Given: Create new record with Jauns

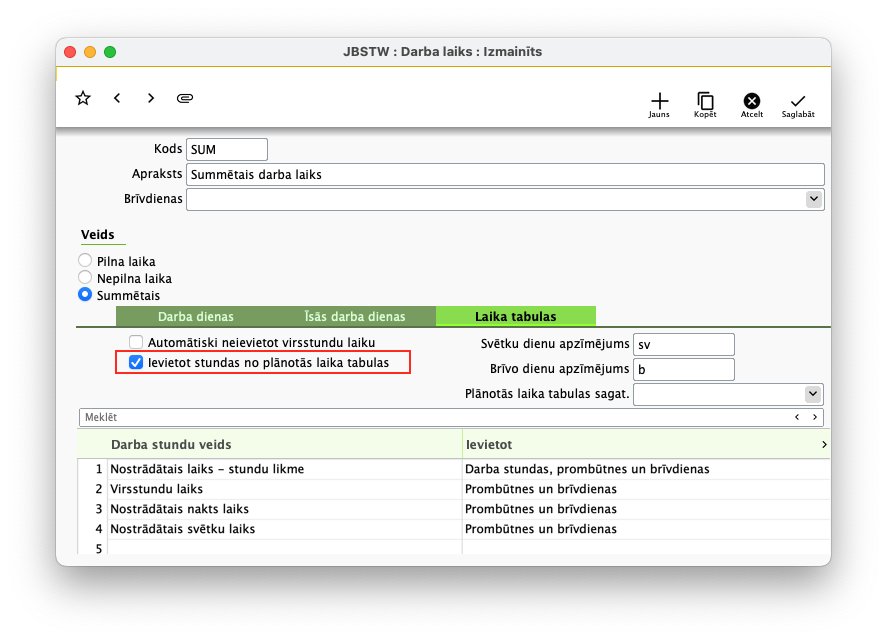Looking at the screenshot, I should (659, 105).
